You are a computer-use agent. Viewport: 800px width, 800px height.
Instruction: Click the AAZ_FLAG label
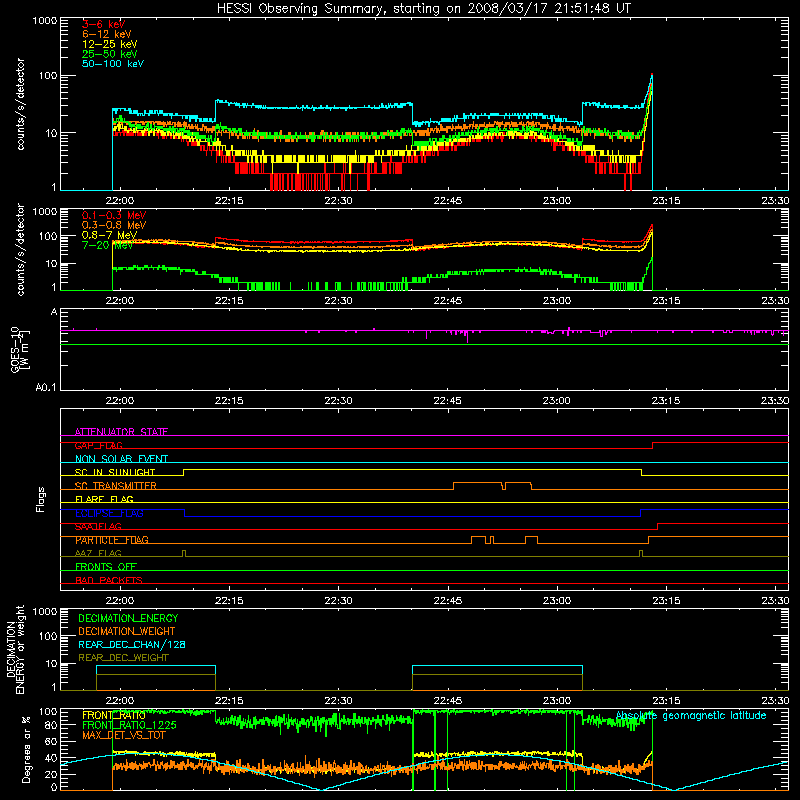(98, 553)
